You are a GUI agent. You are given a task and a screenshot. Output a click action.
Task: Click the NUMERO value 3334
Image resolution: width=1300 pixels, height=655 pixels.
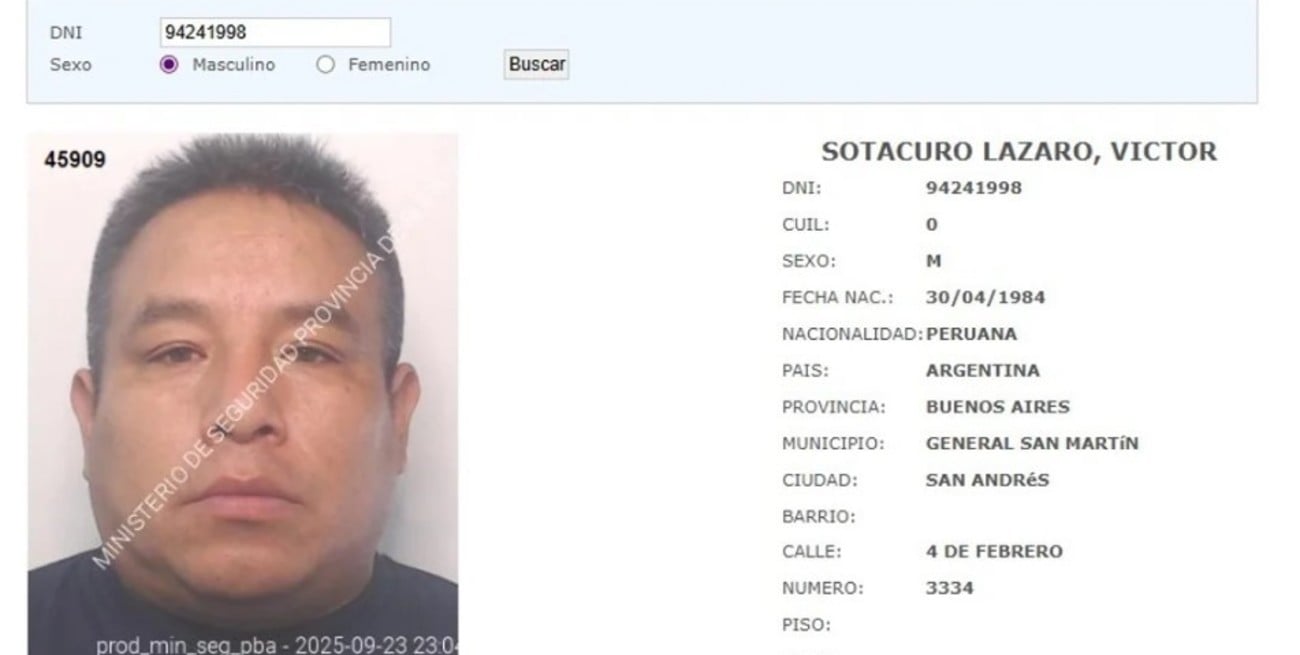[x=950, y=588]
